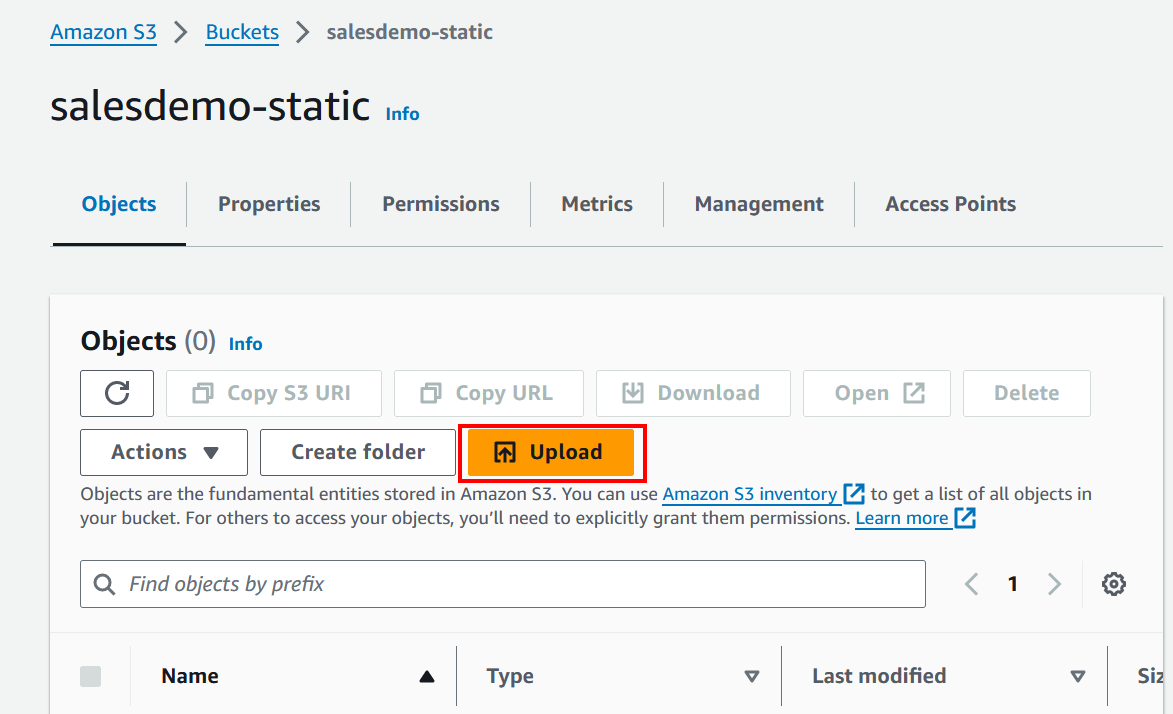Click the refresh objects icon button
The width and height of the screenshot is (1173, 714).
point(117,393)
